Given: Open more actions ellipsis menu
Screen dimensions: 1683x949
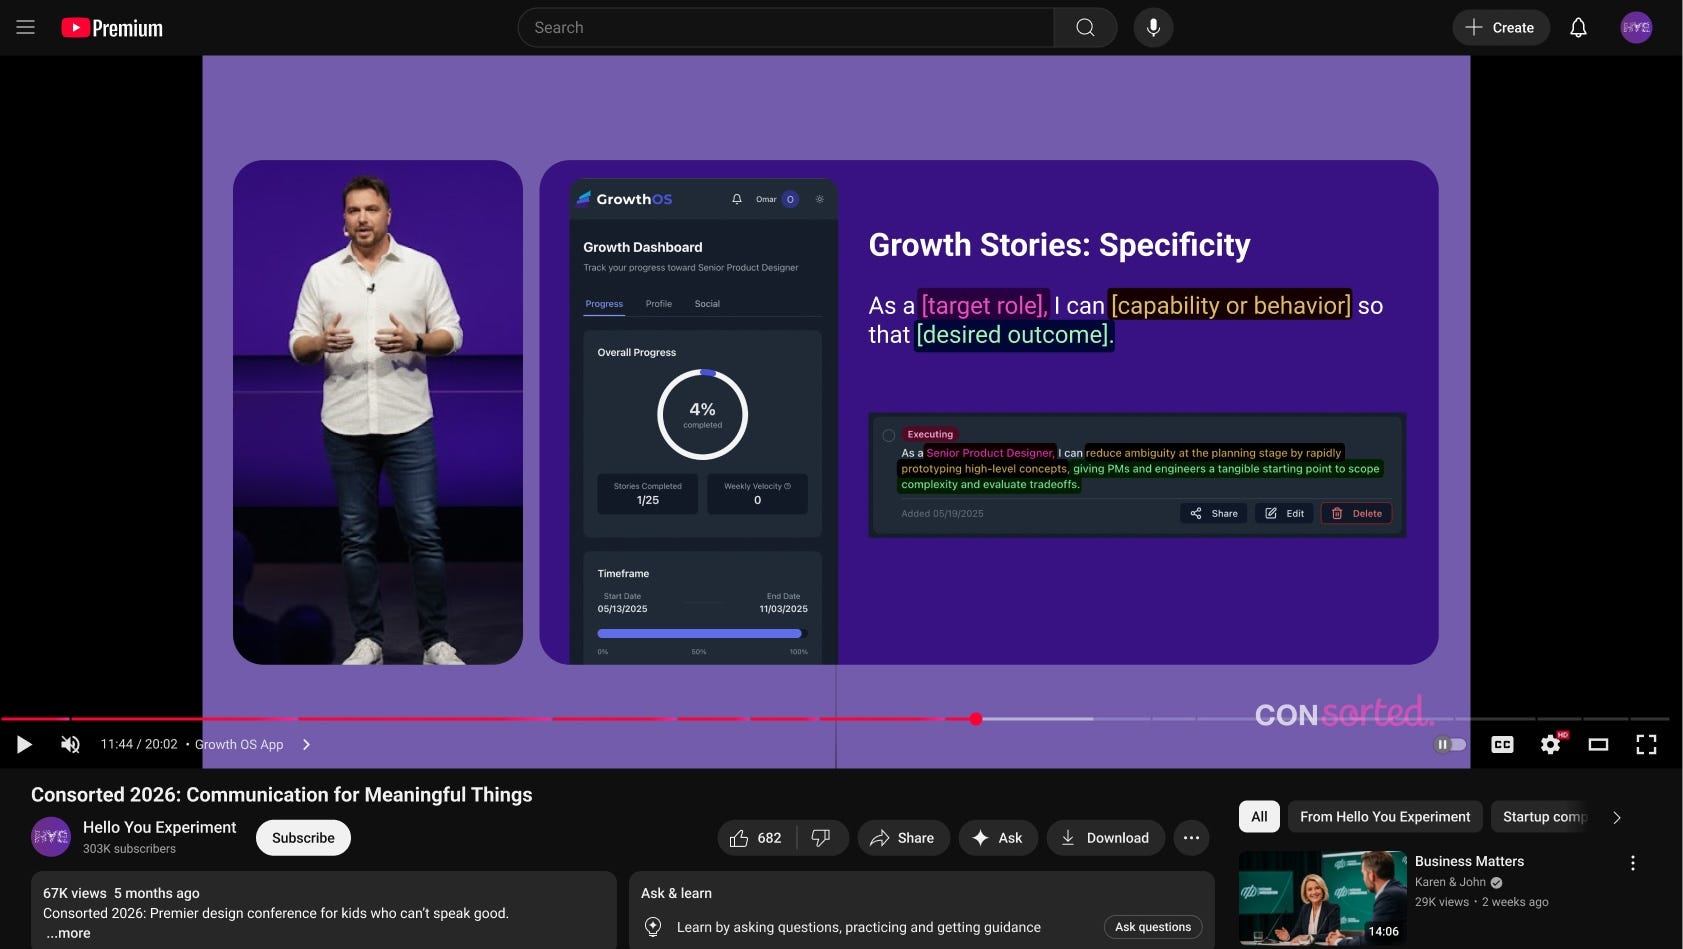Looking at the screenshot, I should coord(1191,838).
